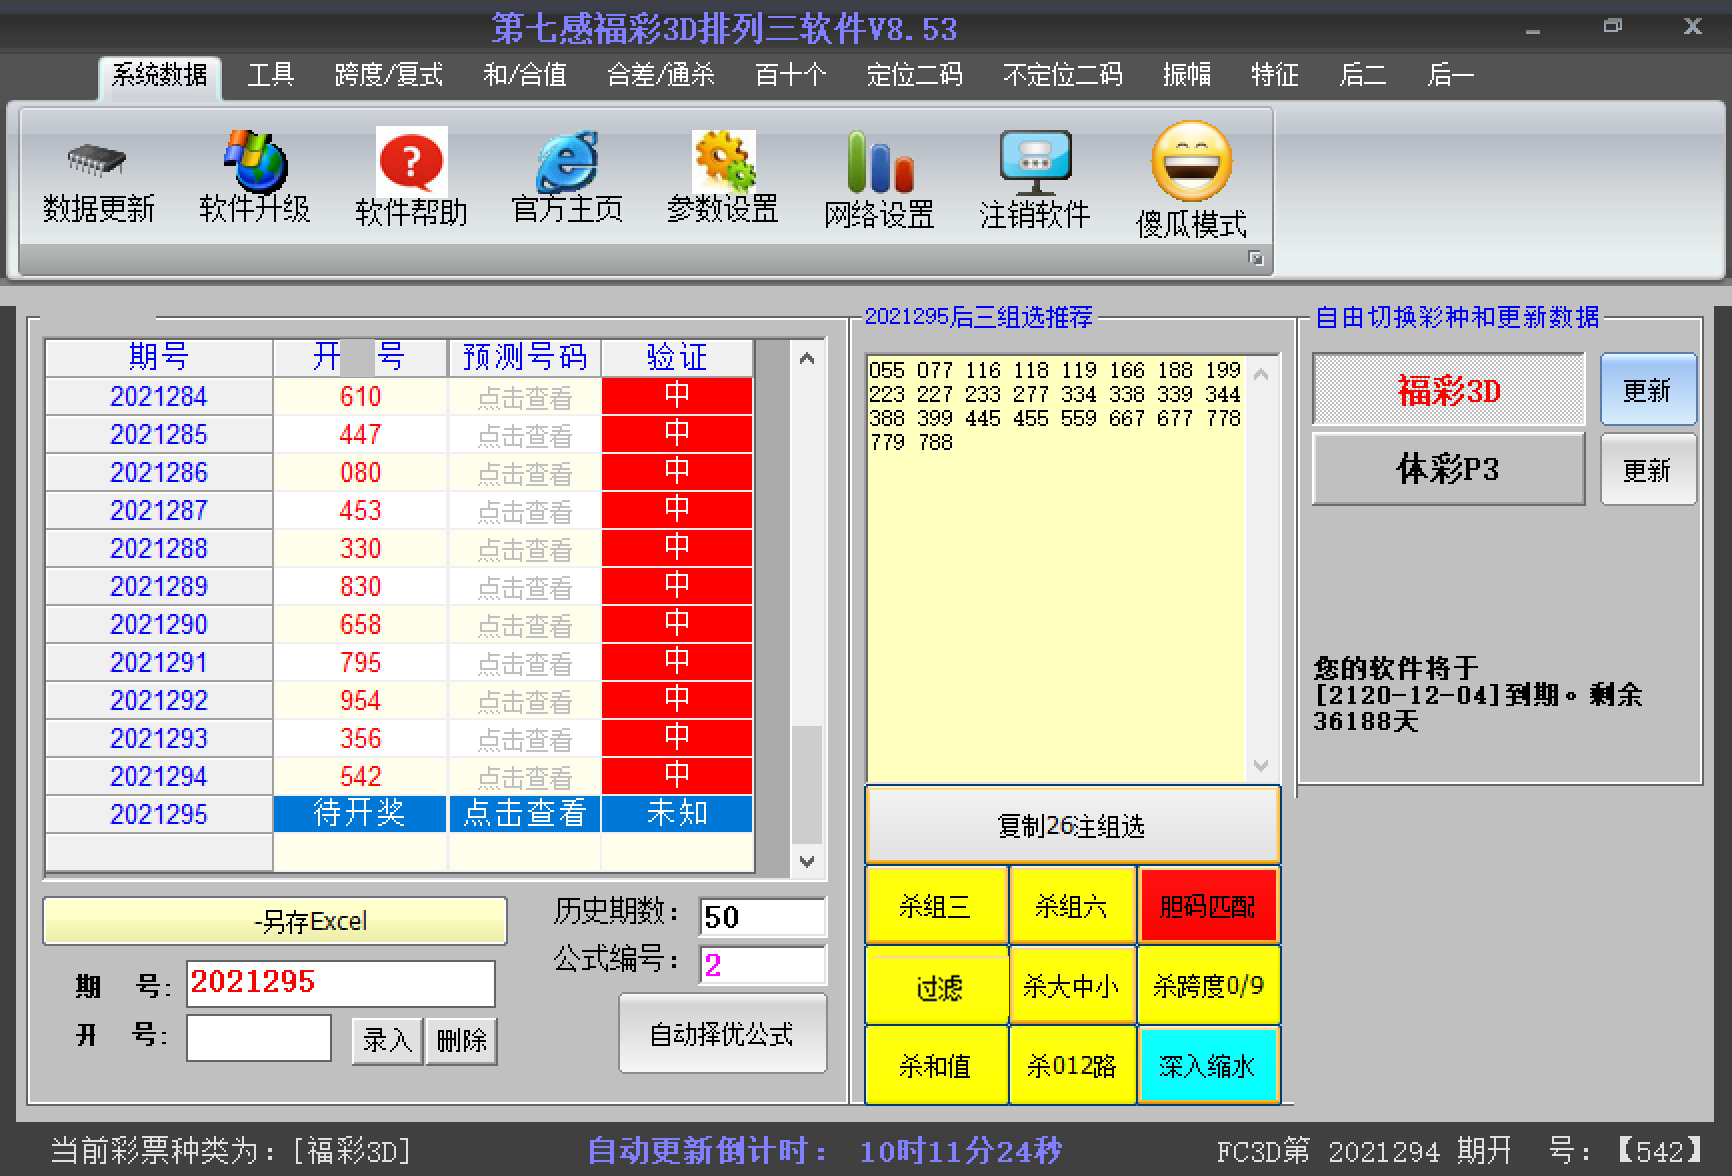The image size is (1732, 1176).
Task: Open the 跨度/复式 tab
Action: pyautogui.click(x=388, y=75)
